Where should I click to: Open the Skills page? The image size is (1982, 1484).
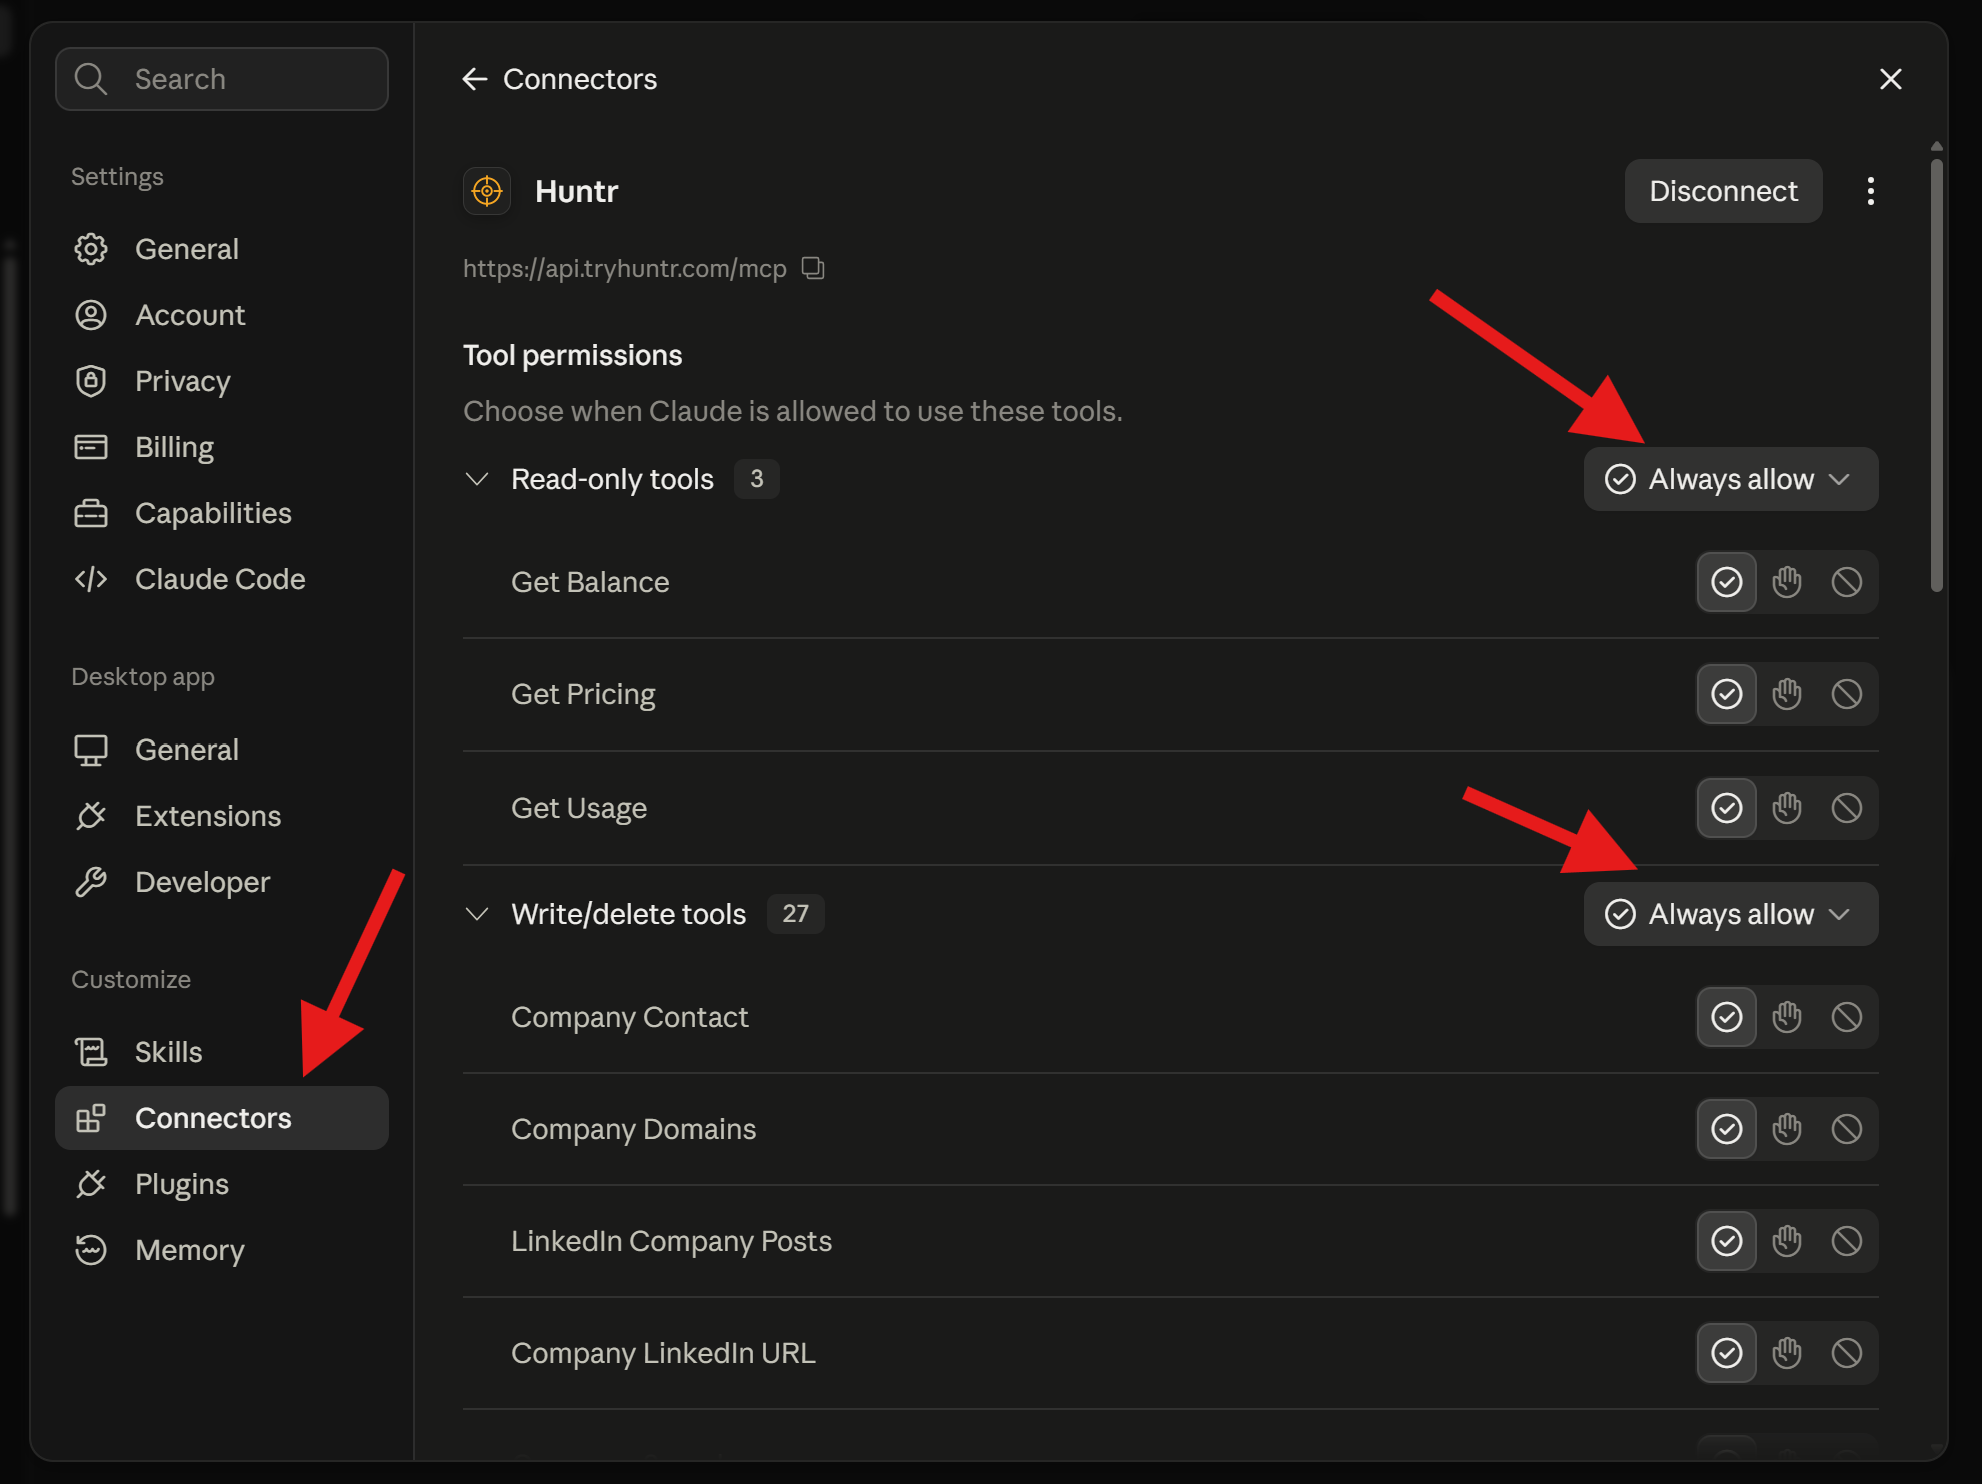[x=222, y=1052]
